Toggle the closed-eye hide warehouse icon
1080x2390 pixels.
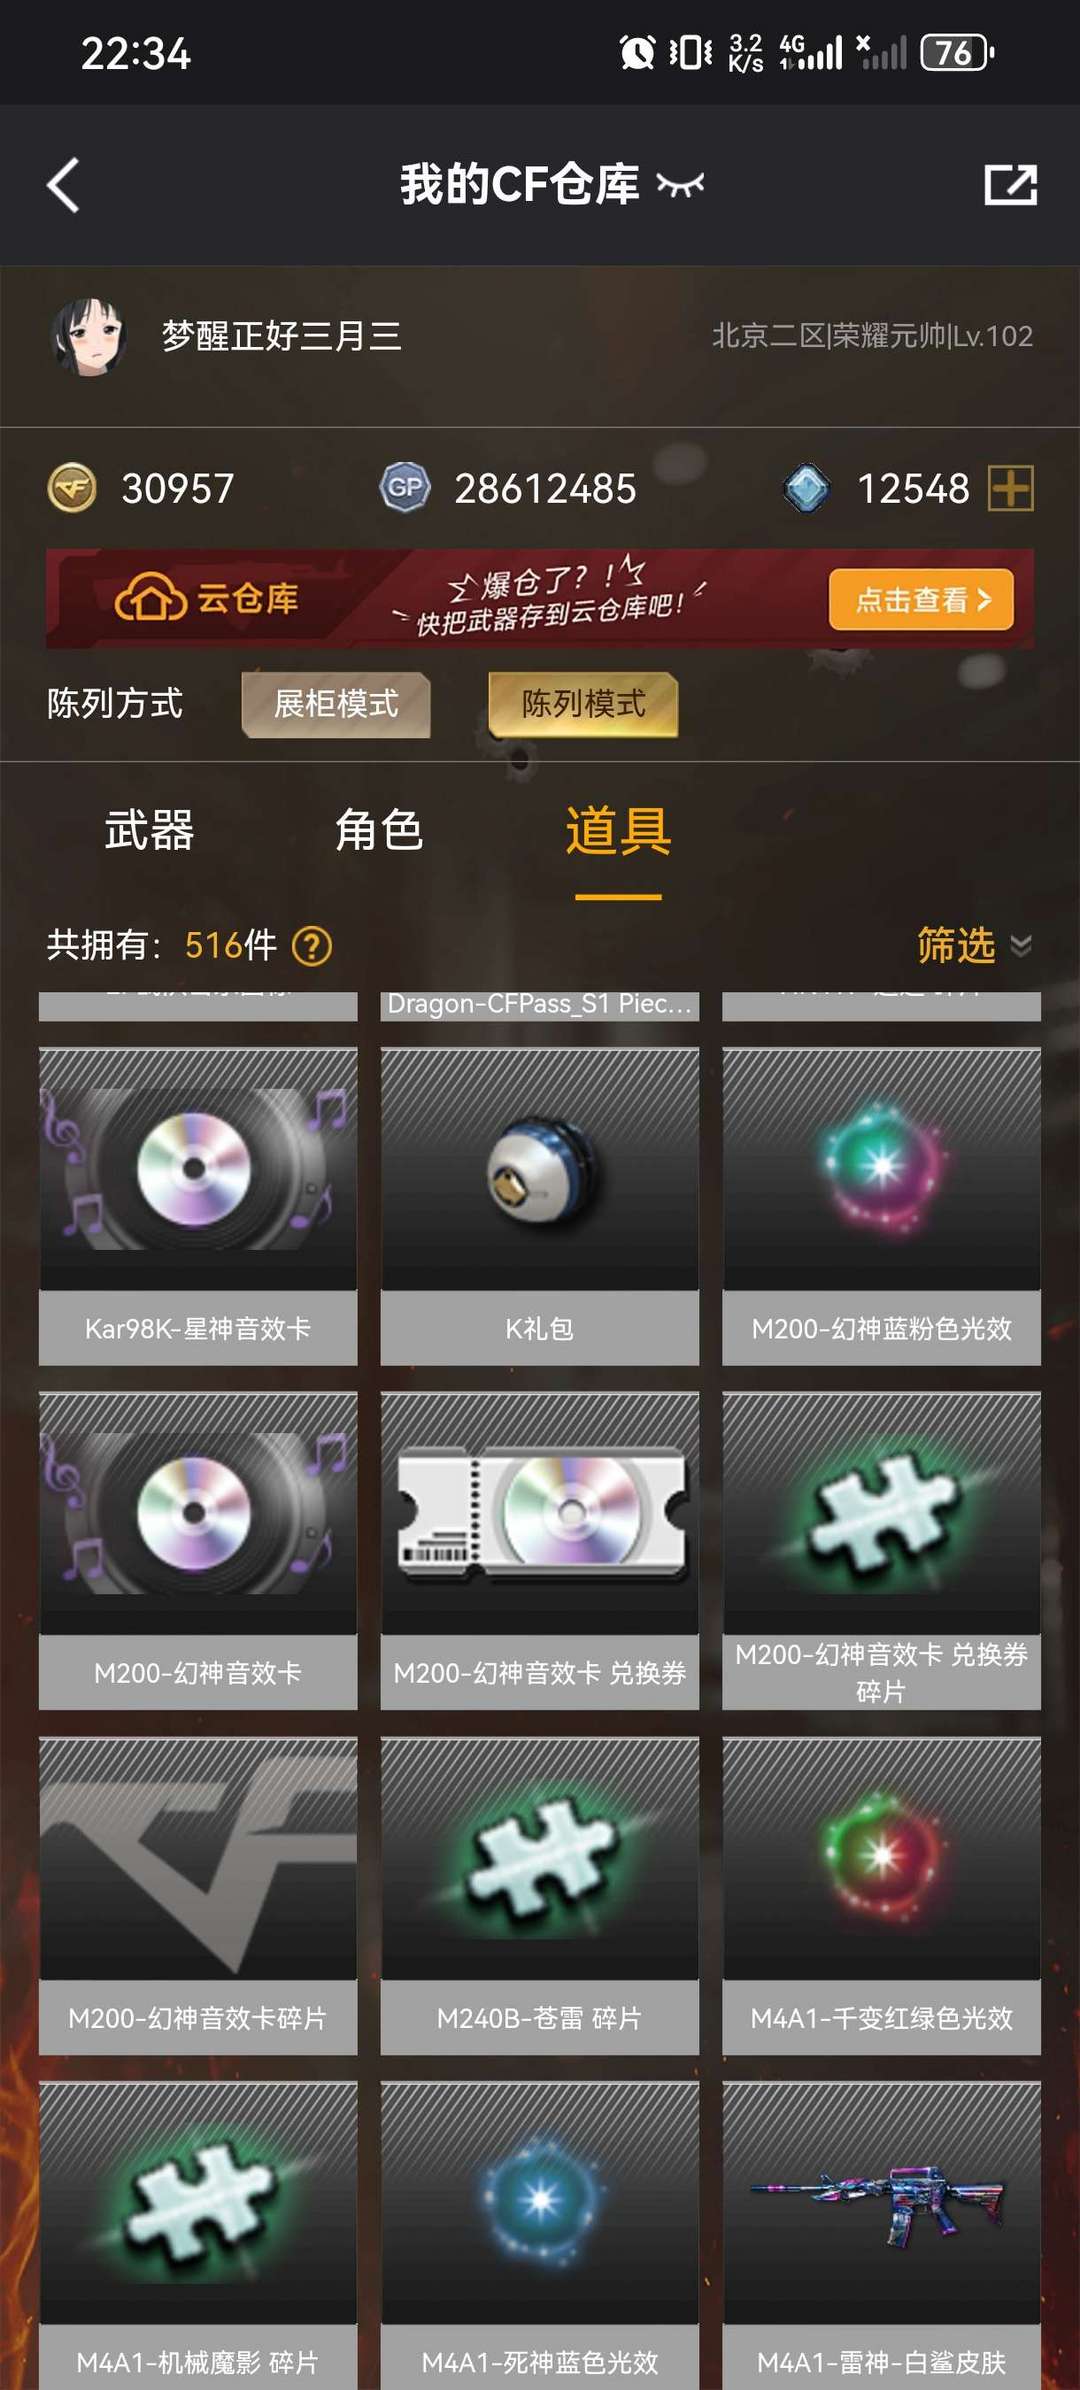point(680,185)
